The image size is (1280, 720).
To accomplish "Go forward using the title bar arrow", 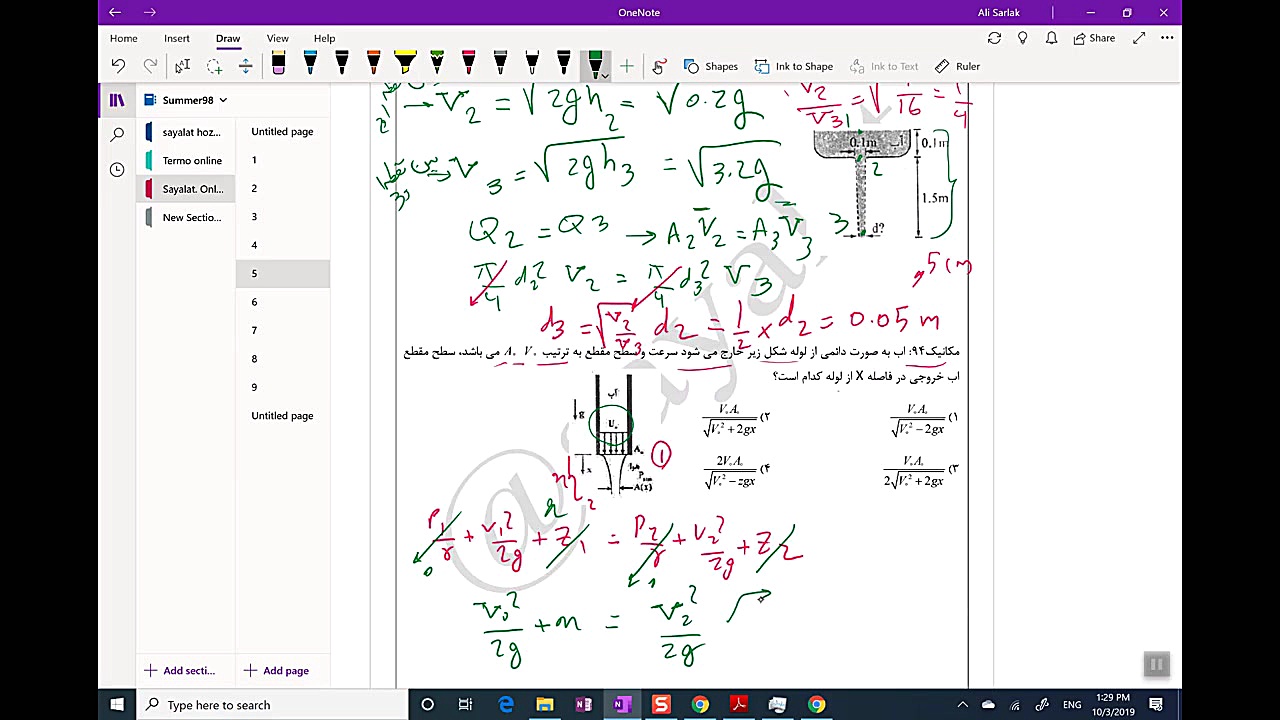I will pos(150,12).
